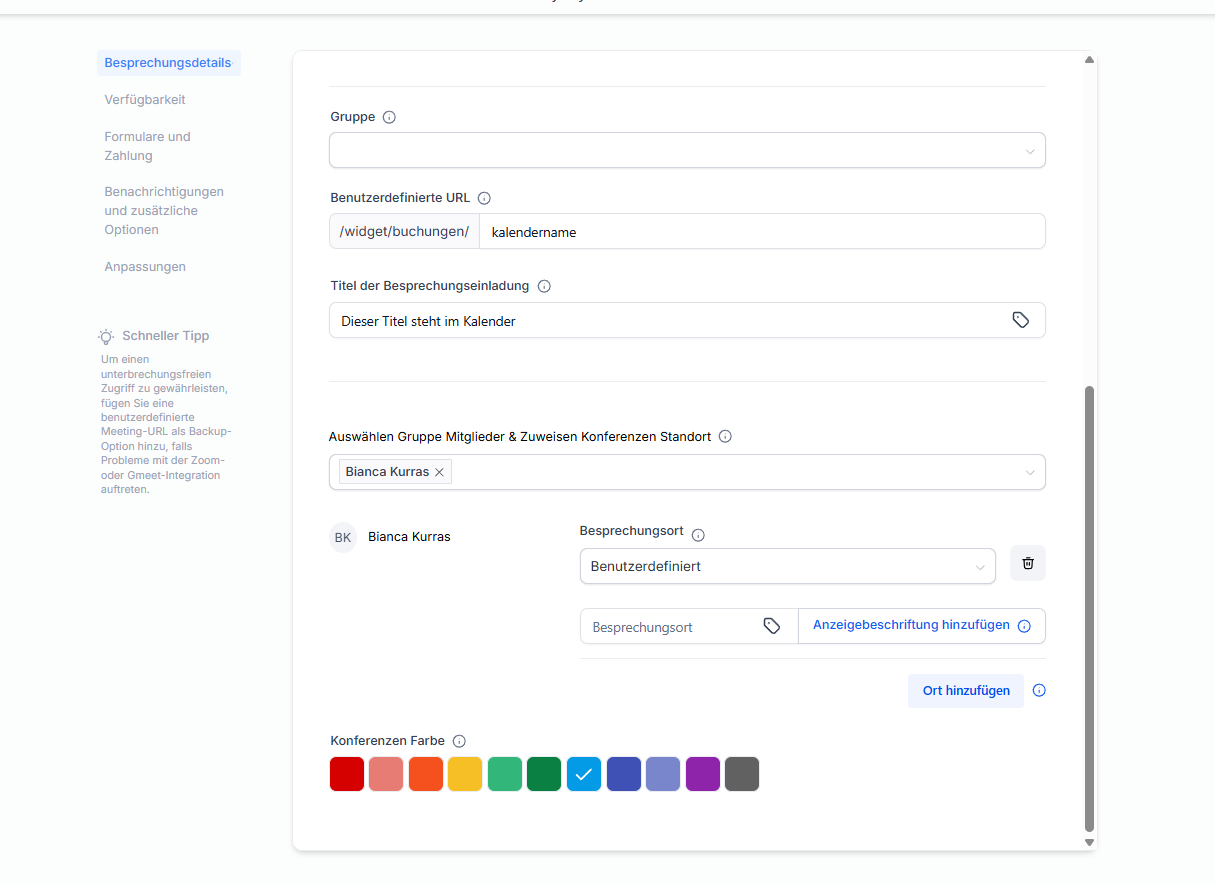Click tag icon in Besprechungsort input
The height and width of the screenshot is (885, 1215).
click(x=771, y=626)
